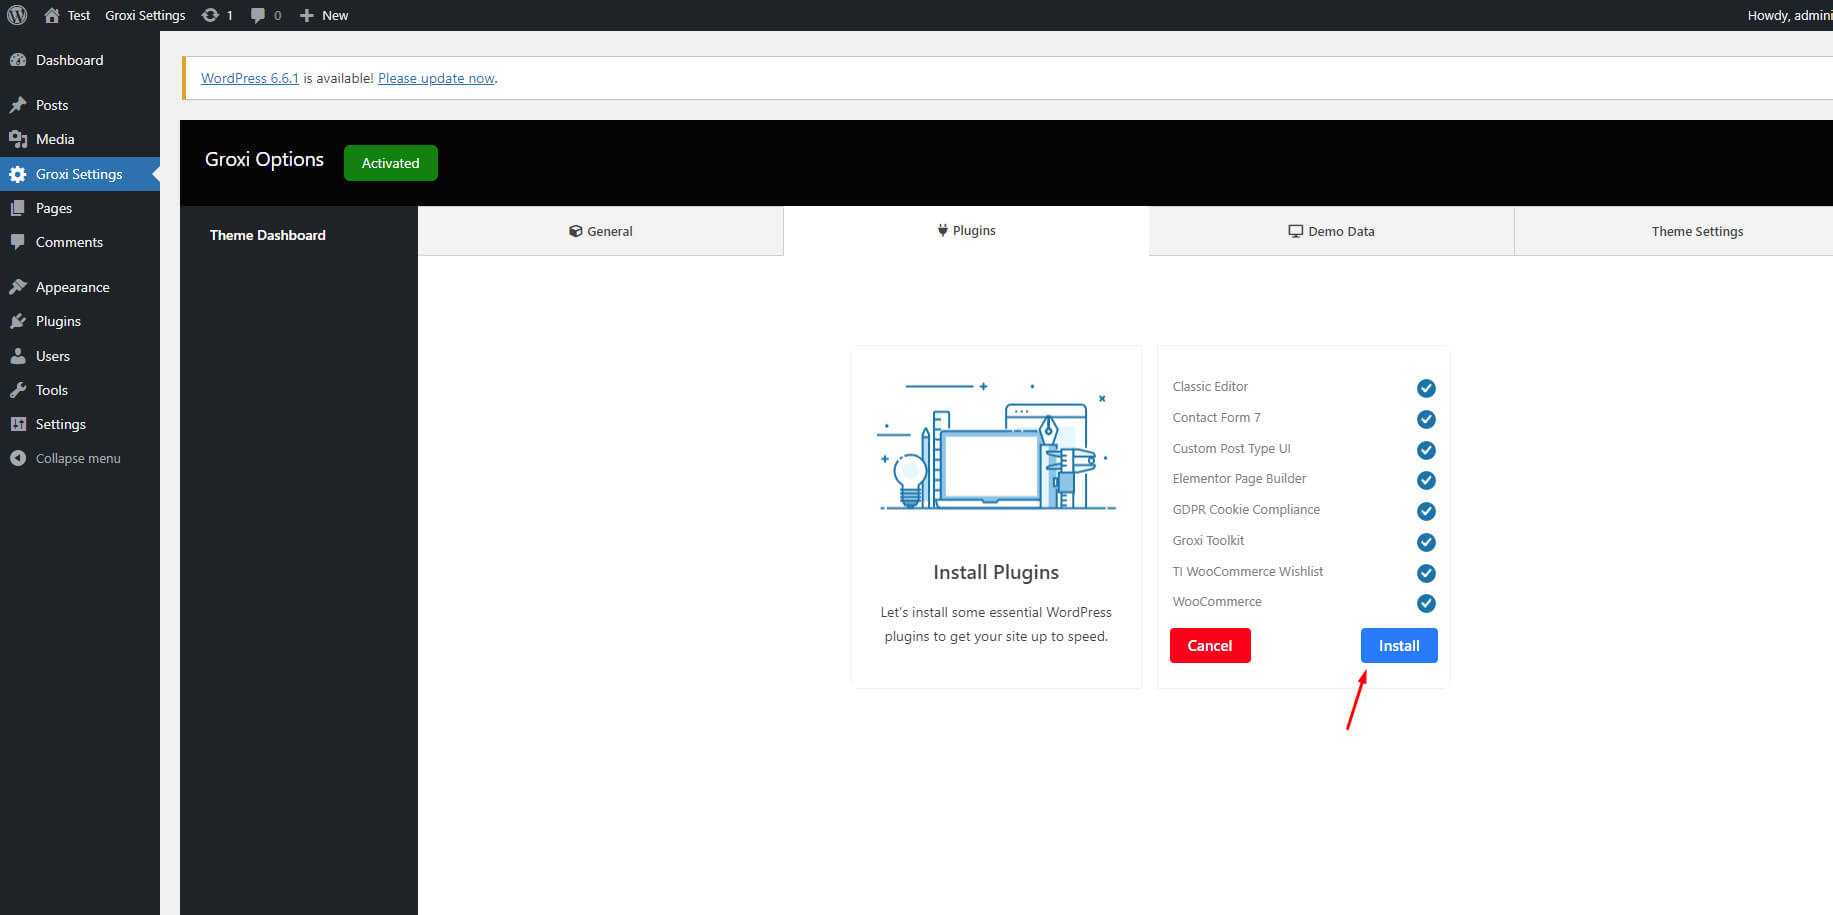Uncheck Custom Post Type UI plugin
The image size is (1833, 915).
click(1426, 450)
